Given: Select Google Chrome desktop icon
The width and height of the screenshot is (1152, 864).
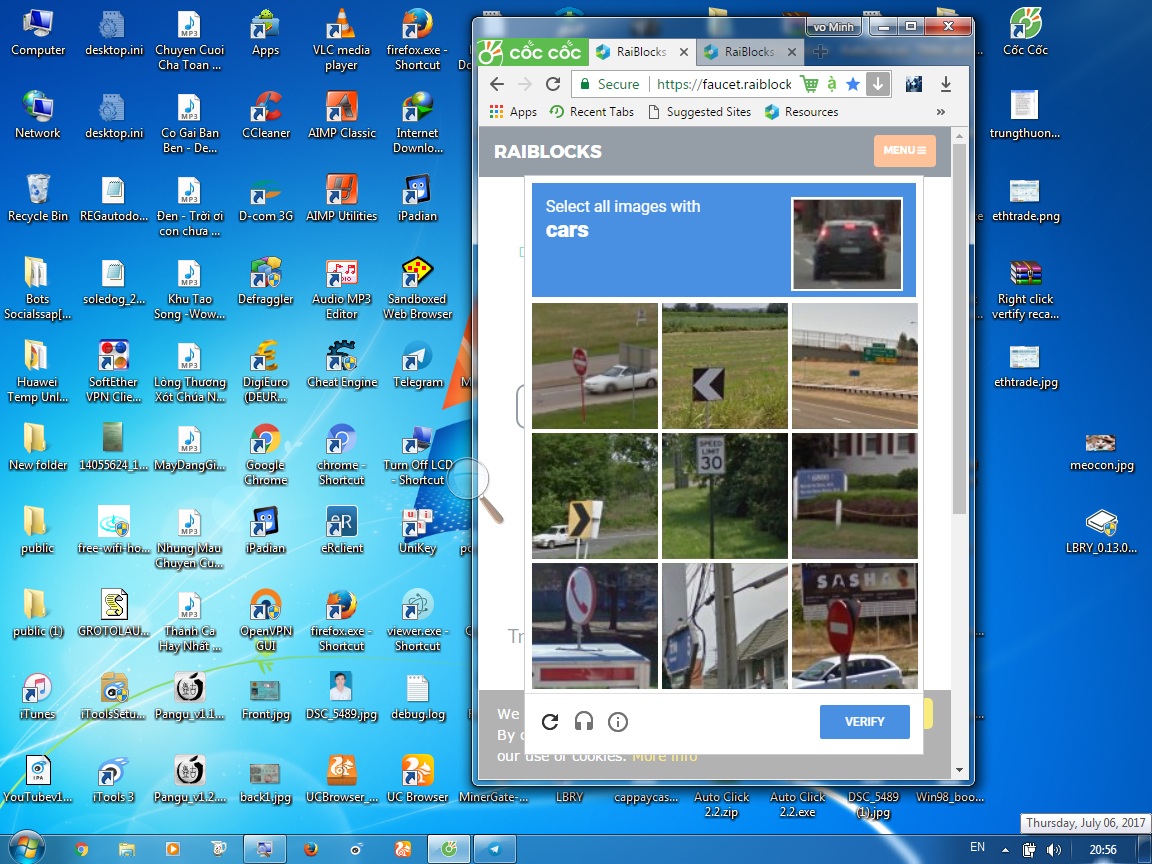Looking at the screenshot, I should pos(265,454).
